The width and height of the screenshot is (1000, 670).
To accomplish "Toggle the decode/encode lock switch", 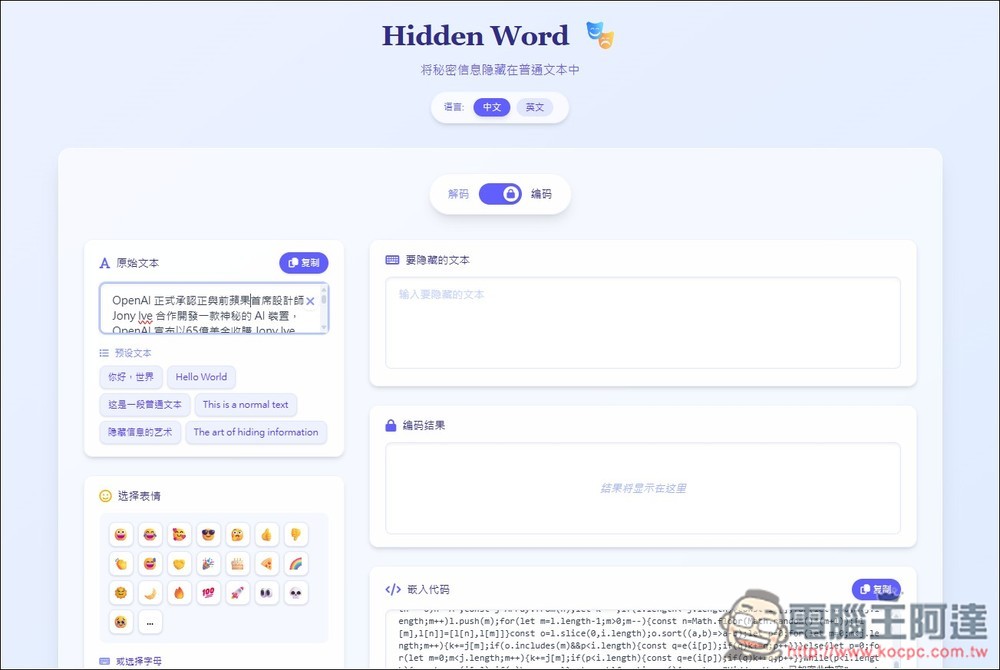I will tap(500, 194).
